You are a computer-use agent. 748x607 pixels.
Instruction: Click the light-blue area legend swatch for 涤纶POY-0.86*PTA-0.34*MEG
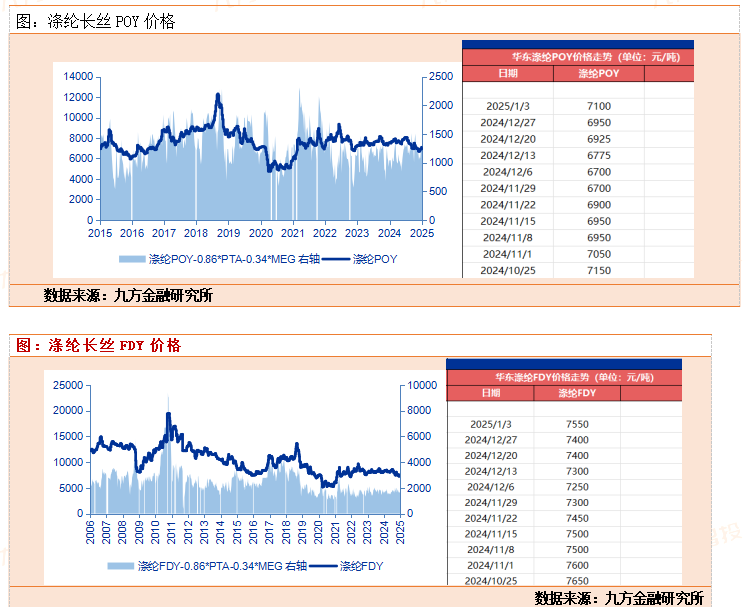click(132, 259)
